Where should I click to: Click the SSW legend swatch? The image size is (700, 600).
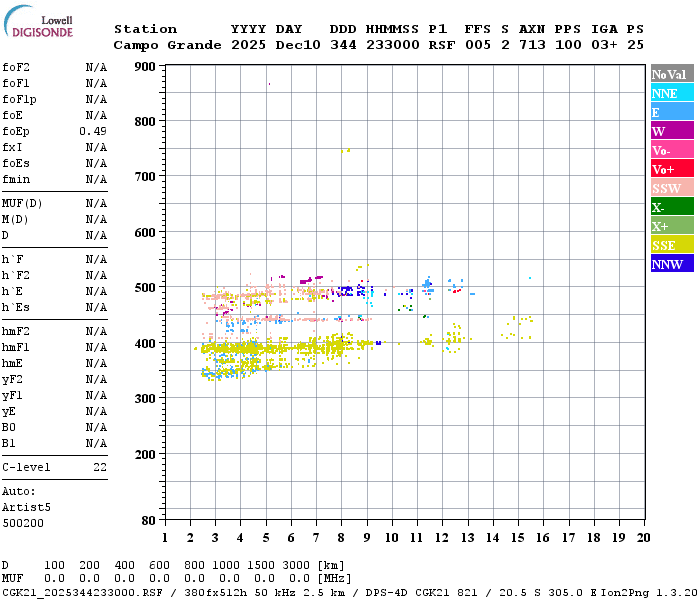point(672,188)
